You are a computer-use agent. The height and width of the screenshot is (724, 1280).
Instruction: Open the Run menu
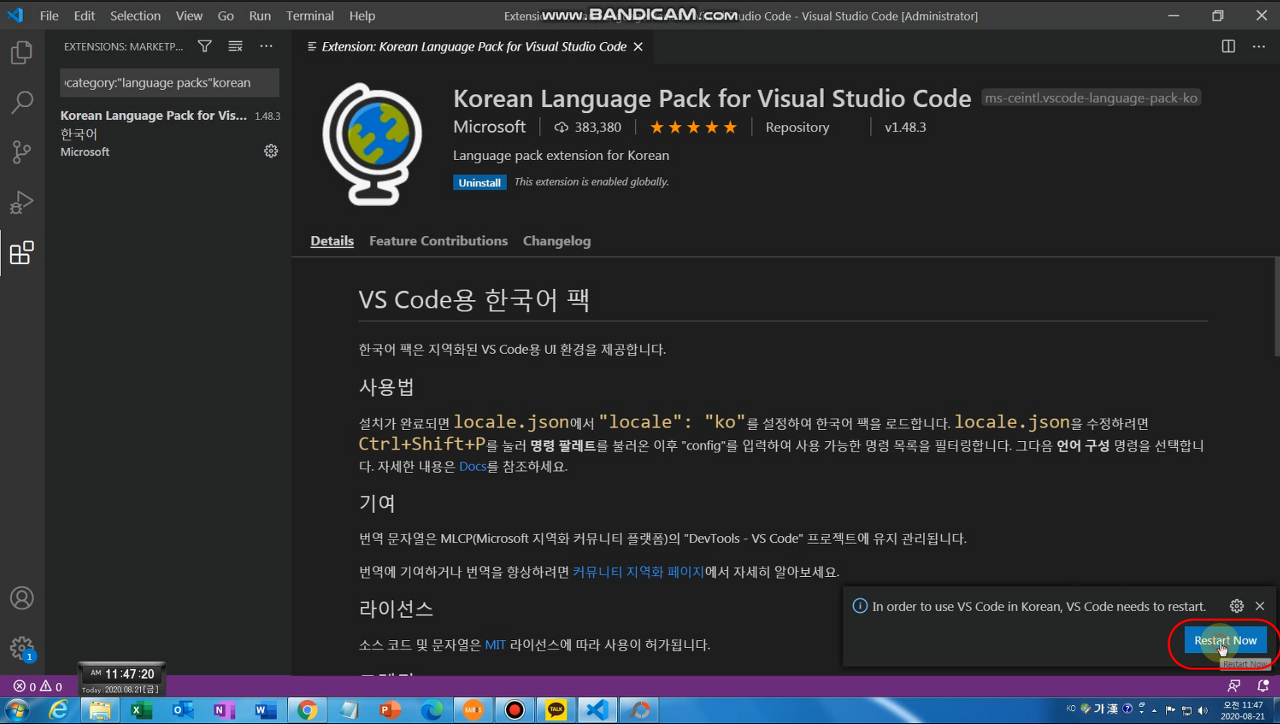pos(260,15)
